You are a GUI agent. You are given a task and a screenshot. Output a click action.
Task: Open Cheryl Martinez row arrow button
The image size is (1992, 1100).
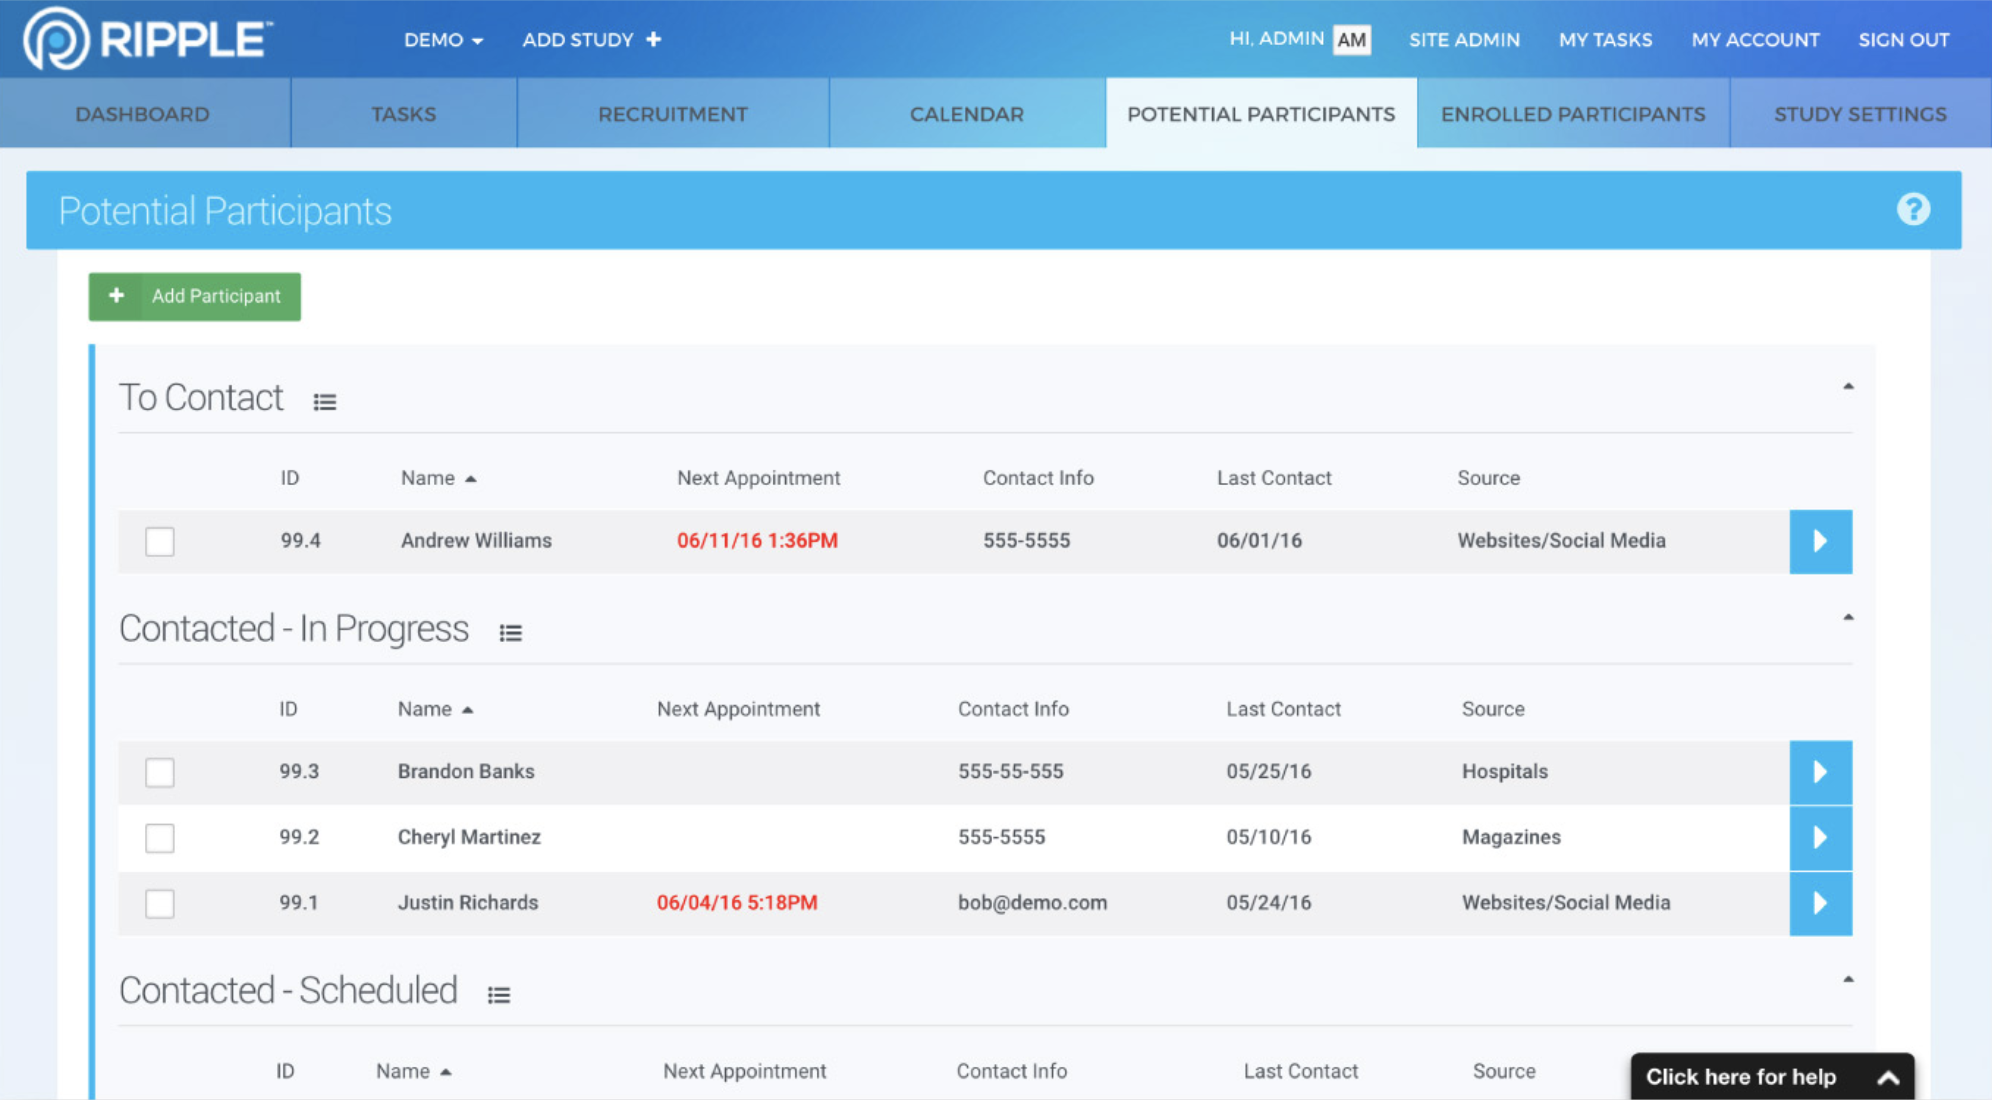1819,837
